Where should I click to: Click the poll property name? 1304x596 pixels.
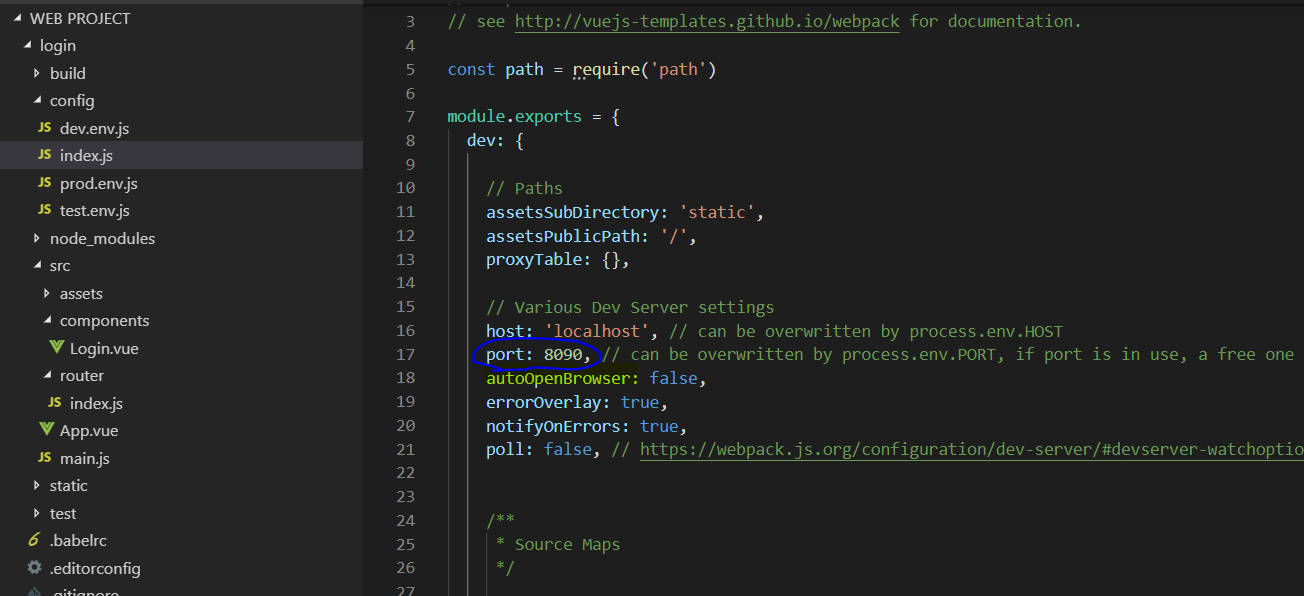point(505,449)
